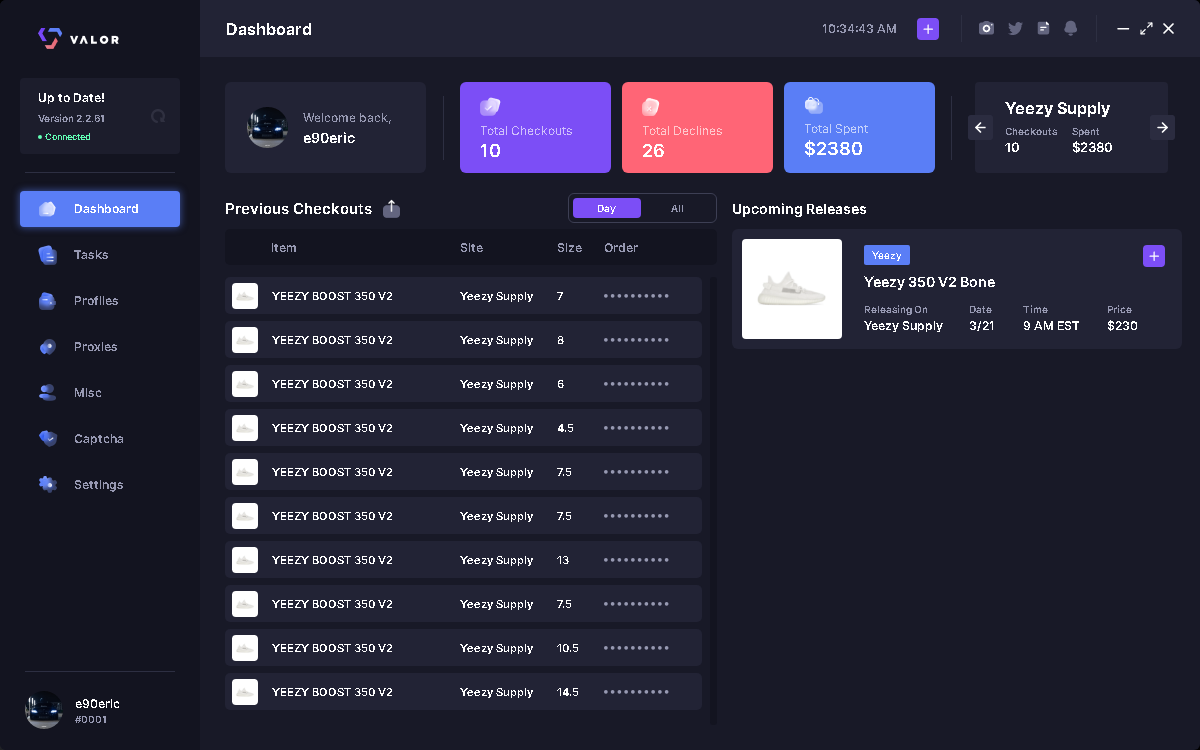Image resolution: width=1200 pixels, height=750 pixels.
Task: Click the Size column header
Action: [570, 248]
